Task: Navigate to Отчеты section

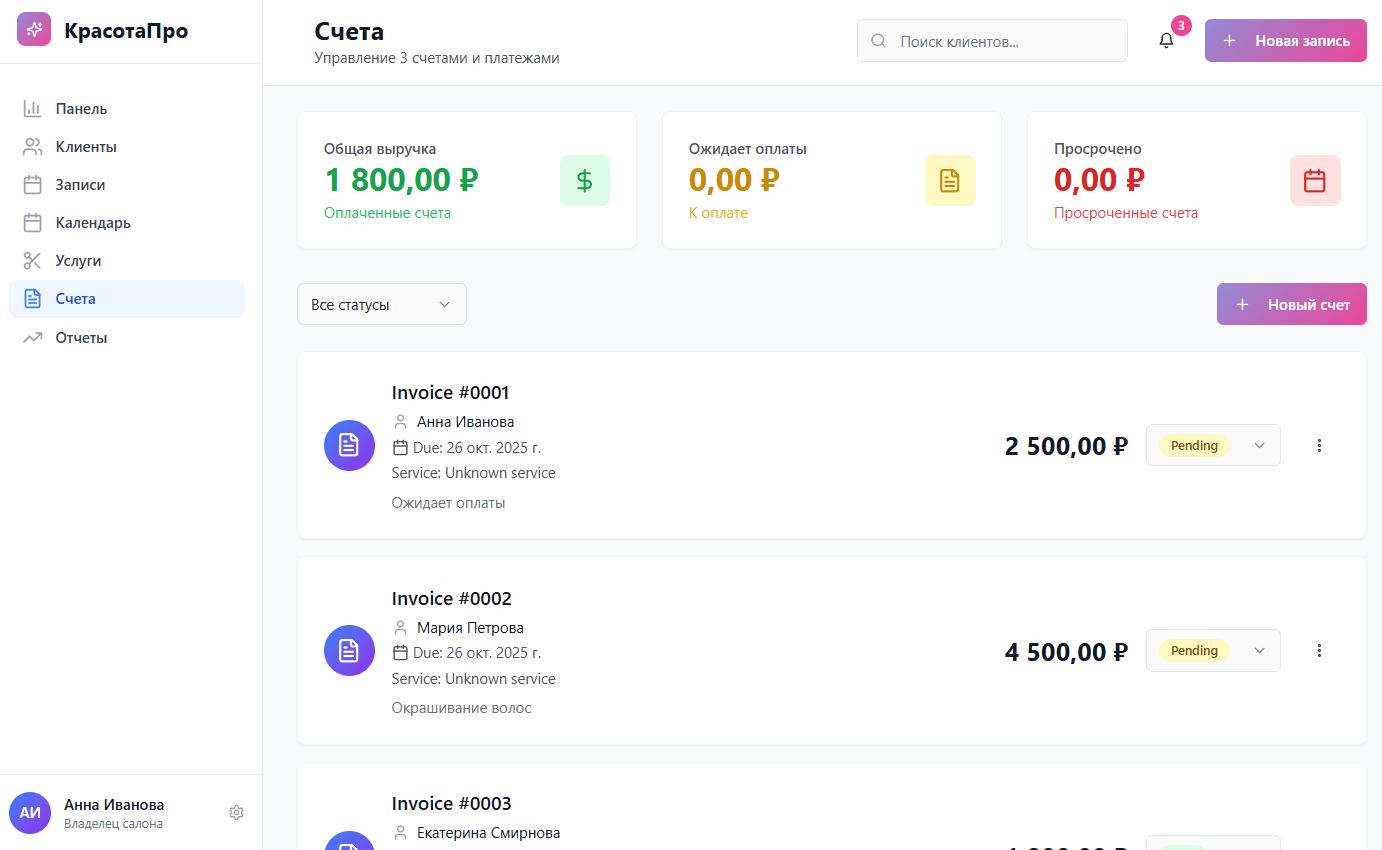Action: 81,338
